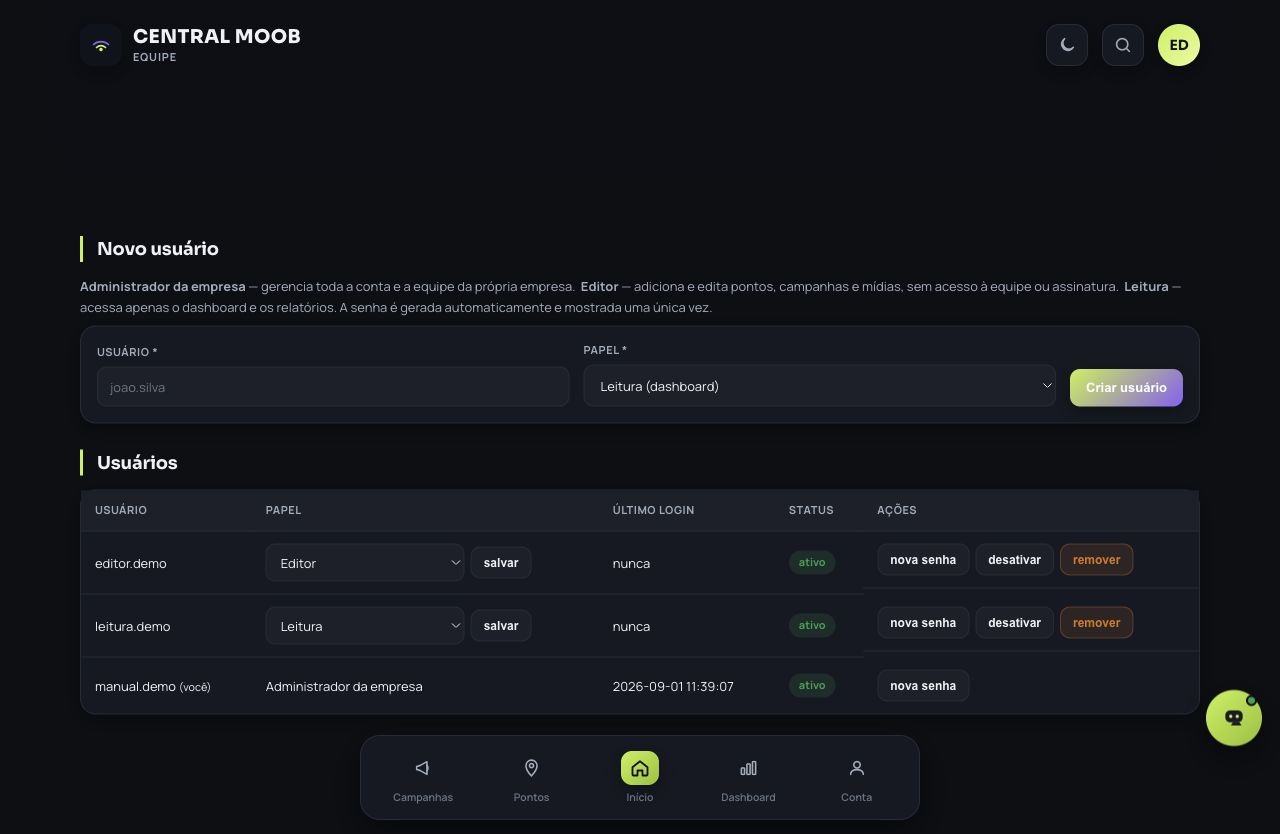
Task: Click the Criar usuário button
Action: tap(1126, 388)
